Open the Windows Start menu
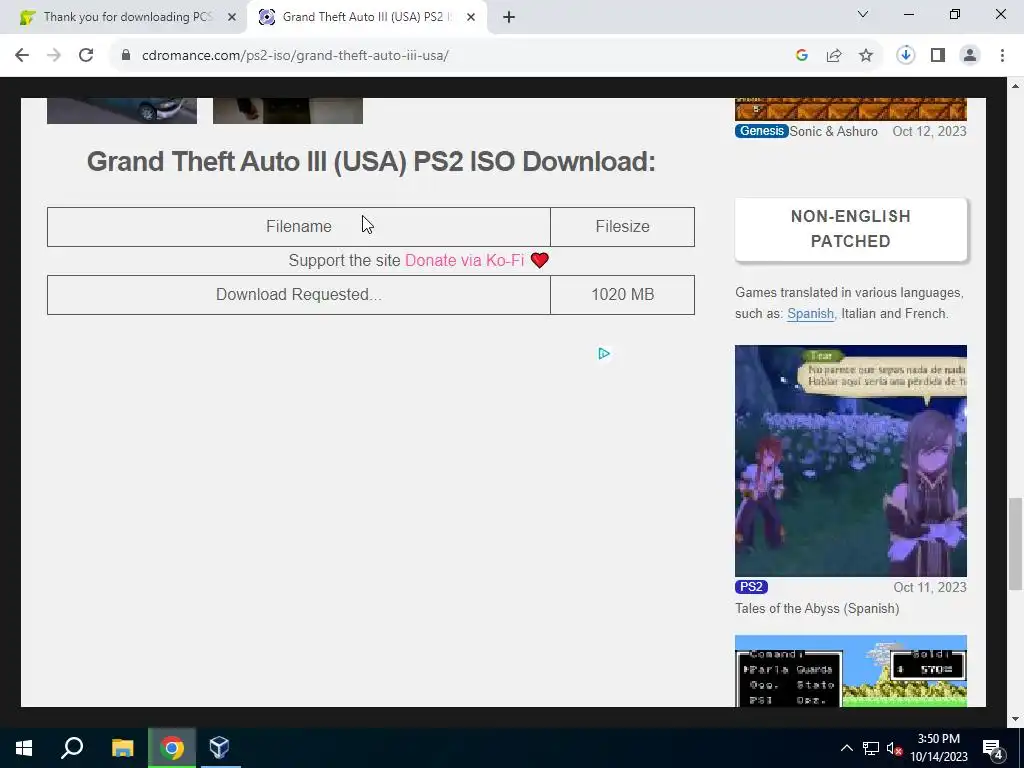Viewport: 1024px width, 768px height. click(24, 748)
